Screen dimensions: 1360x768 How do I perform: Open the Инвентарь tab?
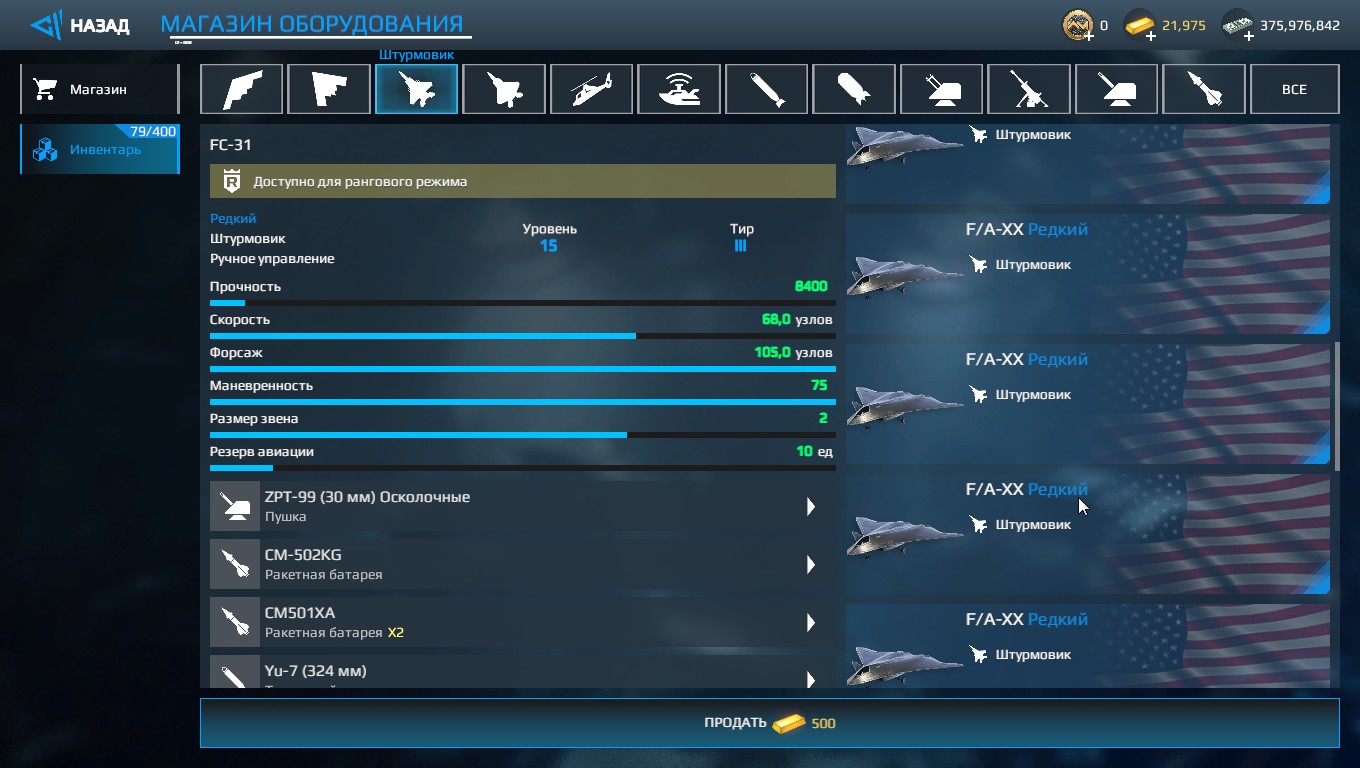pos(99,150)
